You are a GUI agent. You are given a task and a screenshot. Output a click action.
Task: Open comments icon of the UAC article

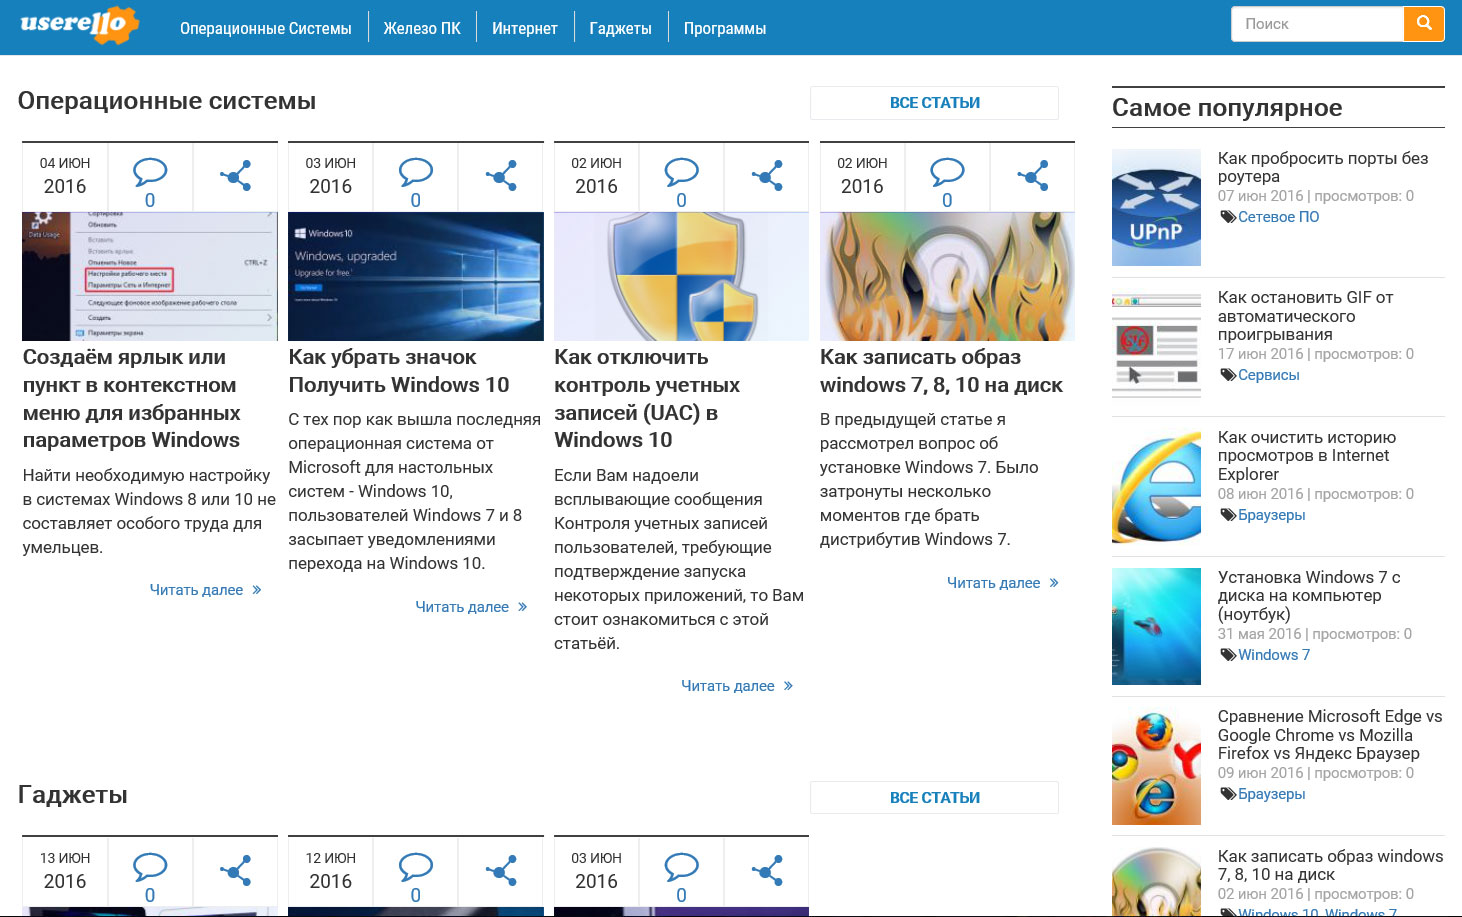point(682,182)
